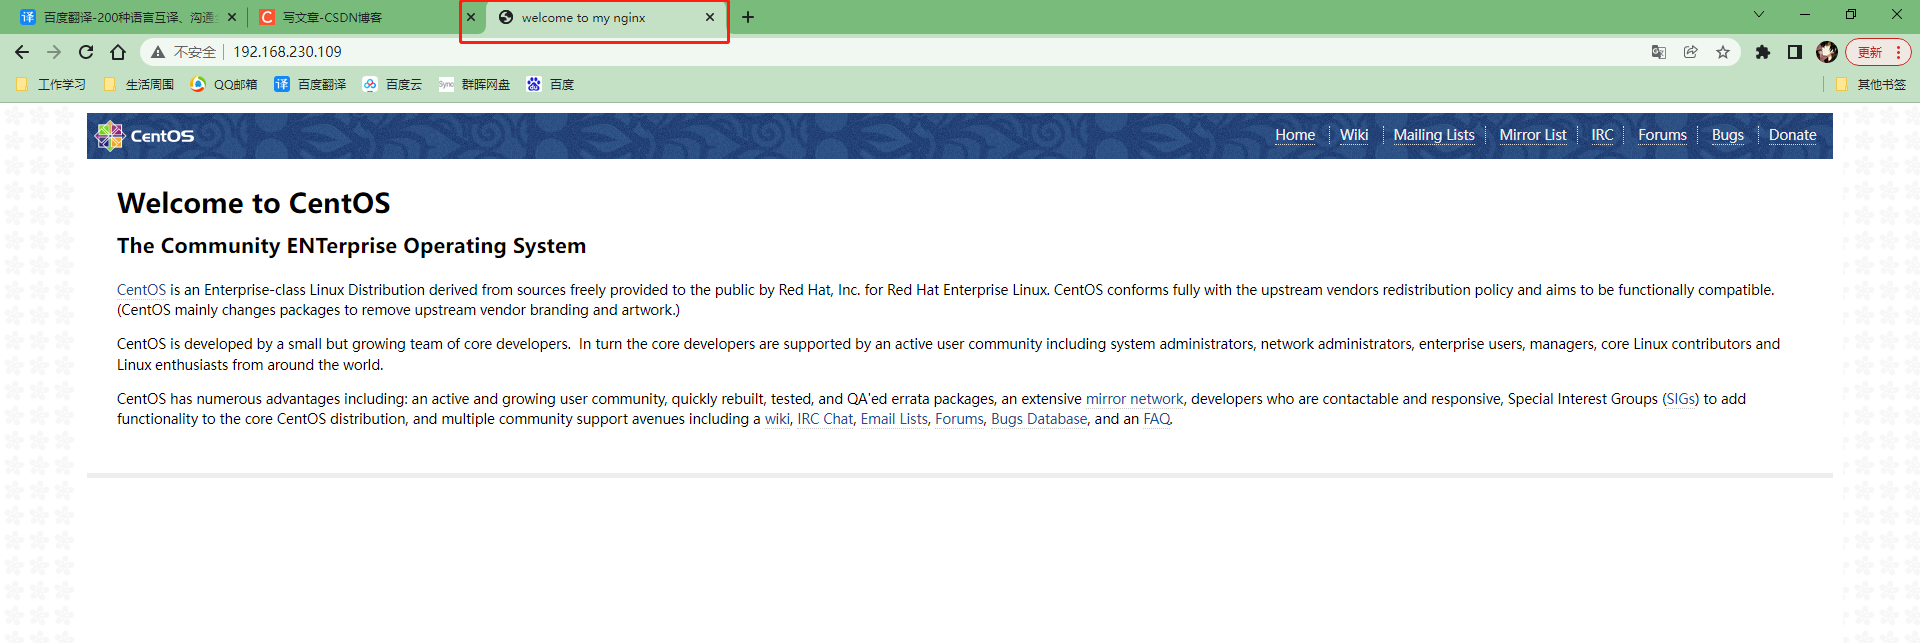Open the profile avatar menu

pyautogui.click(x=1827, y=52)
